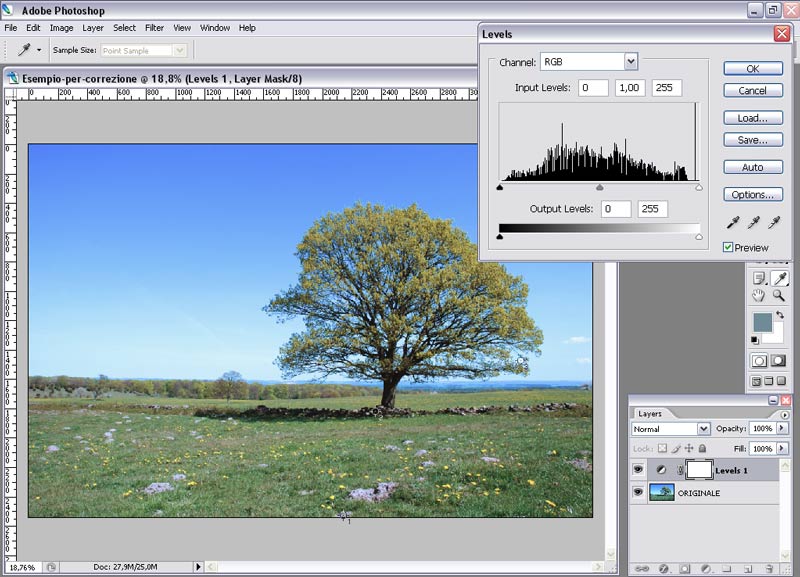The width and height of the screenshot is (800, 577).
Task: Open the Filter menu
Action: pyautogui.click(x=154, y=28)
